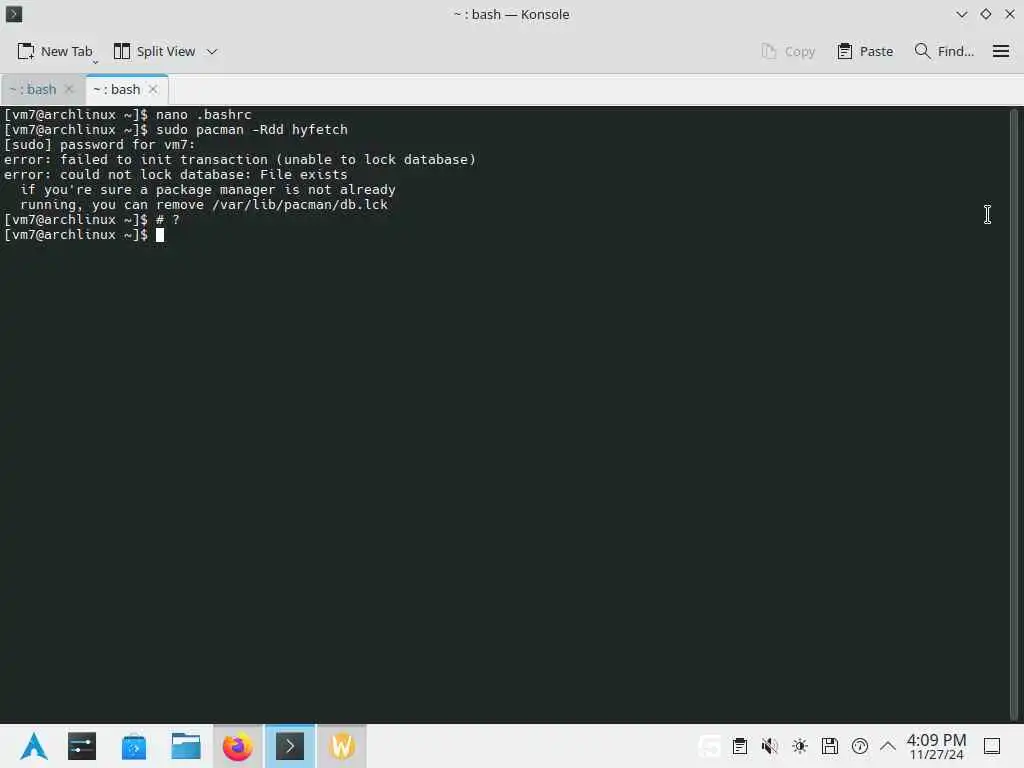Viewport: 1024px width, 768px height.
Task: Switch to Firefox in the taskbar
Action: click(238, 746)
